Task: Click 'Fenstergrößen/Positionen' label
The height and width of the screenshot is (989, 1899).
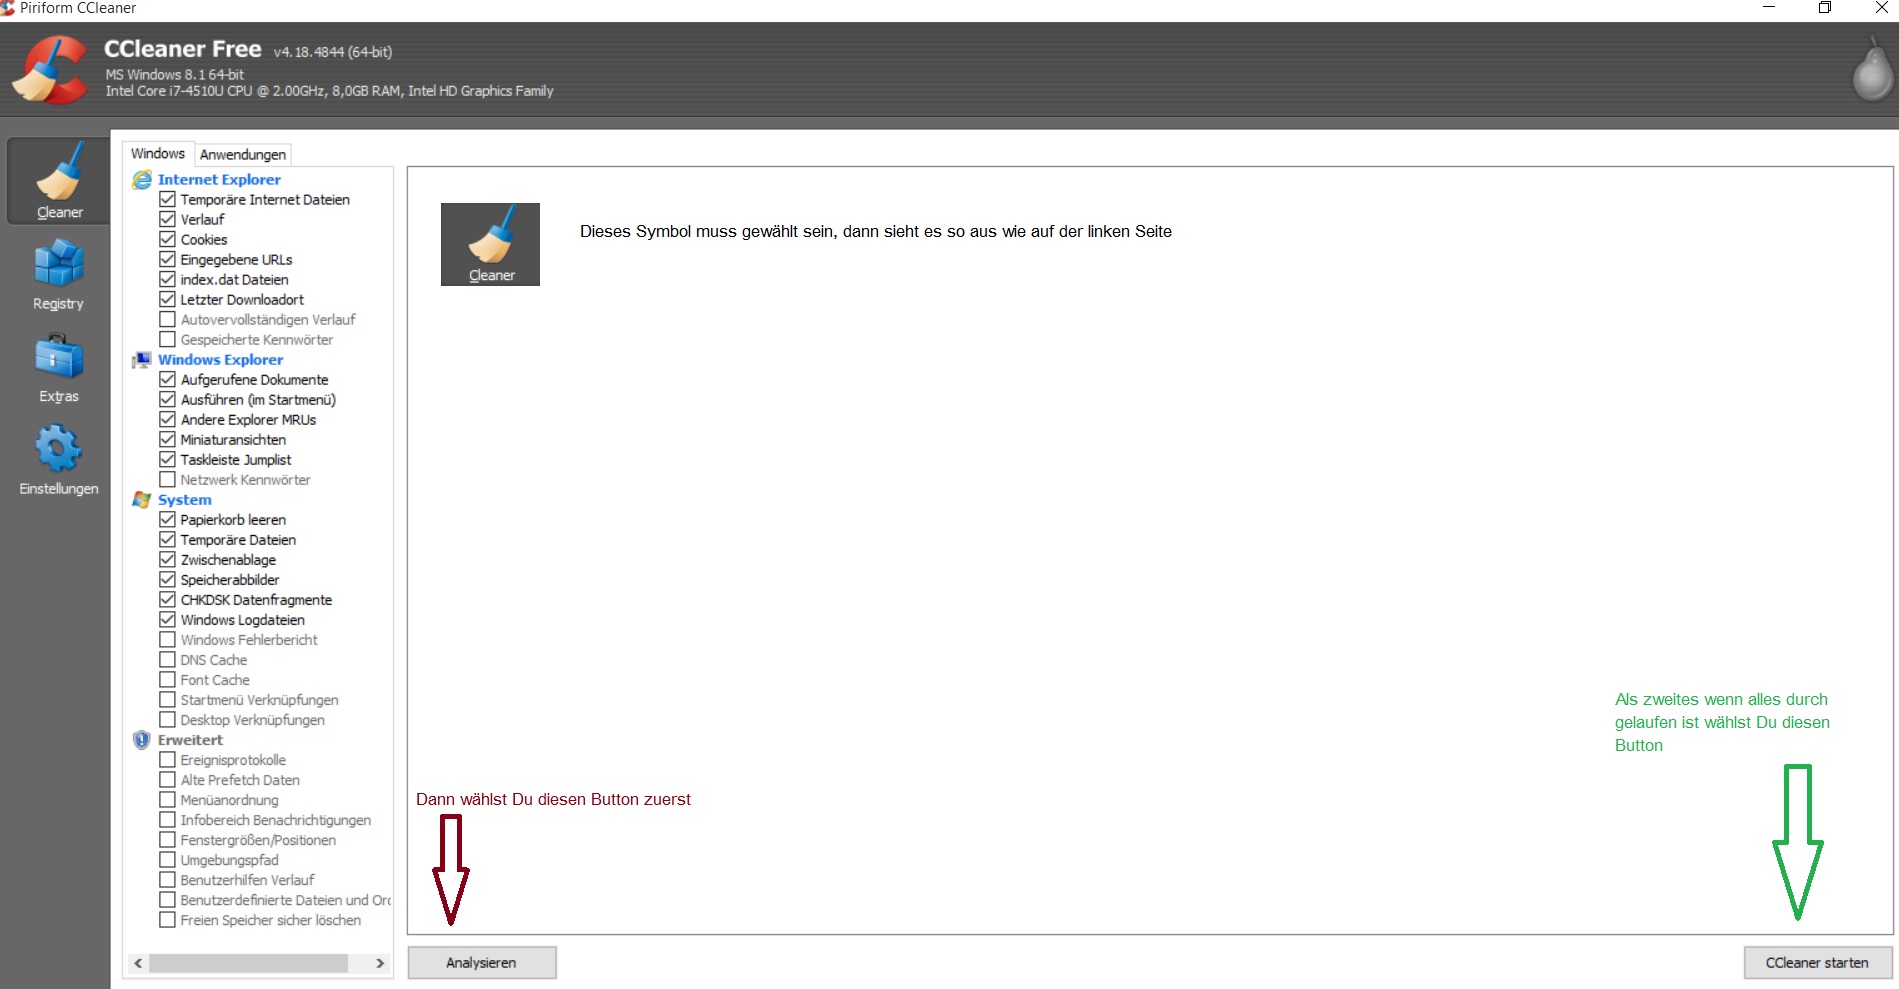Action: point(258,840)
